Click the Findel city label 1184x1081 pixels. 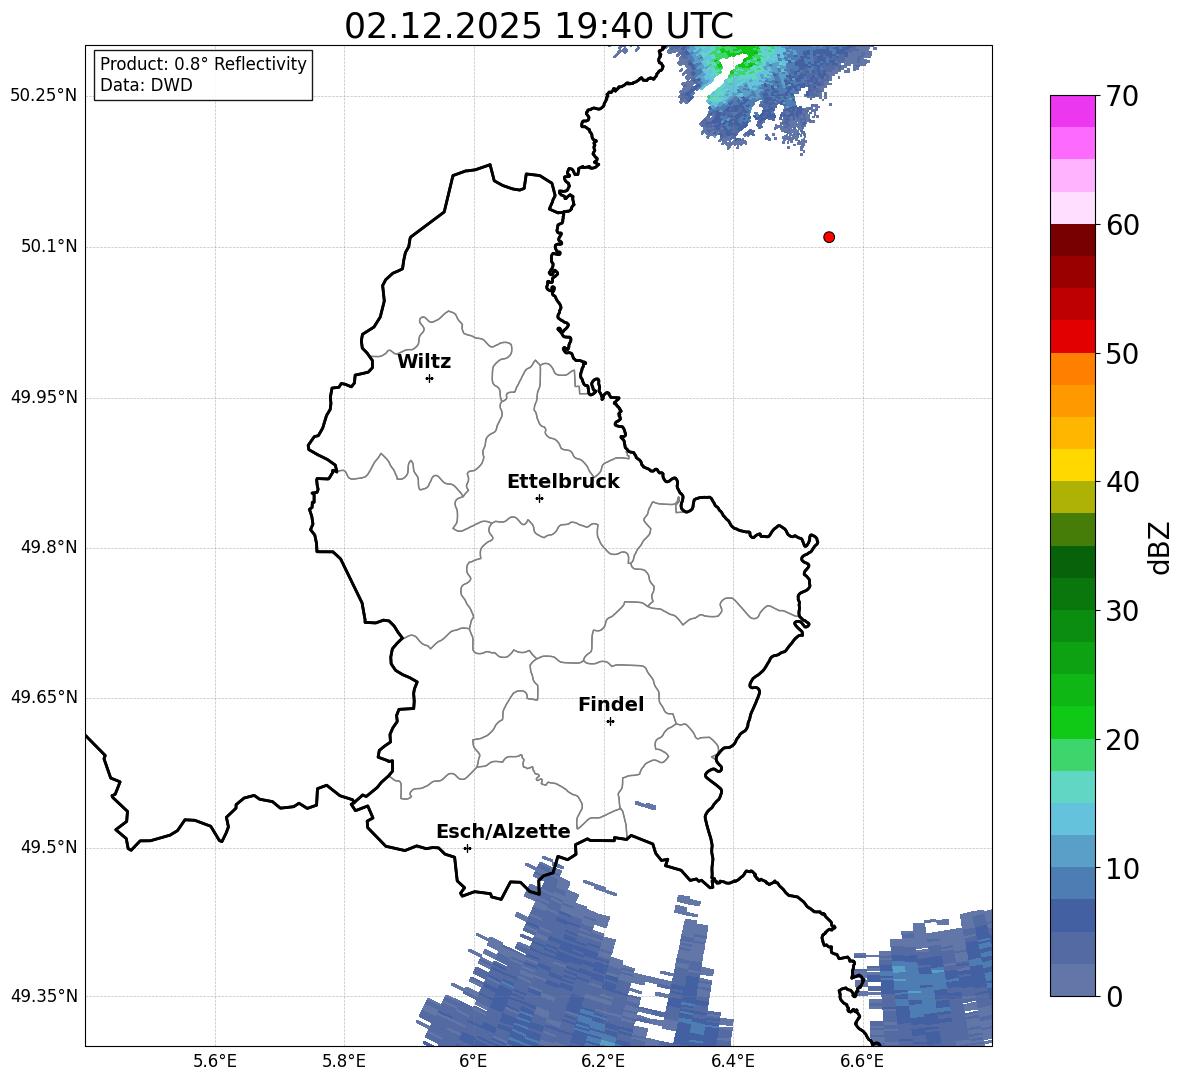coord(611,704)
